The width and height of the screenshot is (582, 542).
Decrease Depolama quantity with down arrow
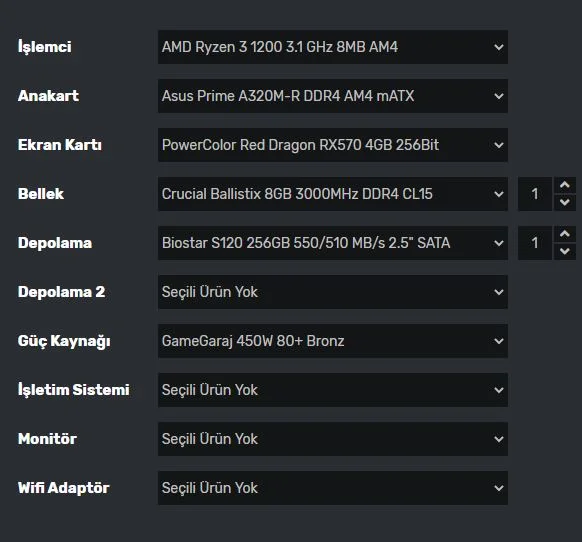click(565, 252)
